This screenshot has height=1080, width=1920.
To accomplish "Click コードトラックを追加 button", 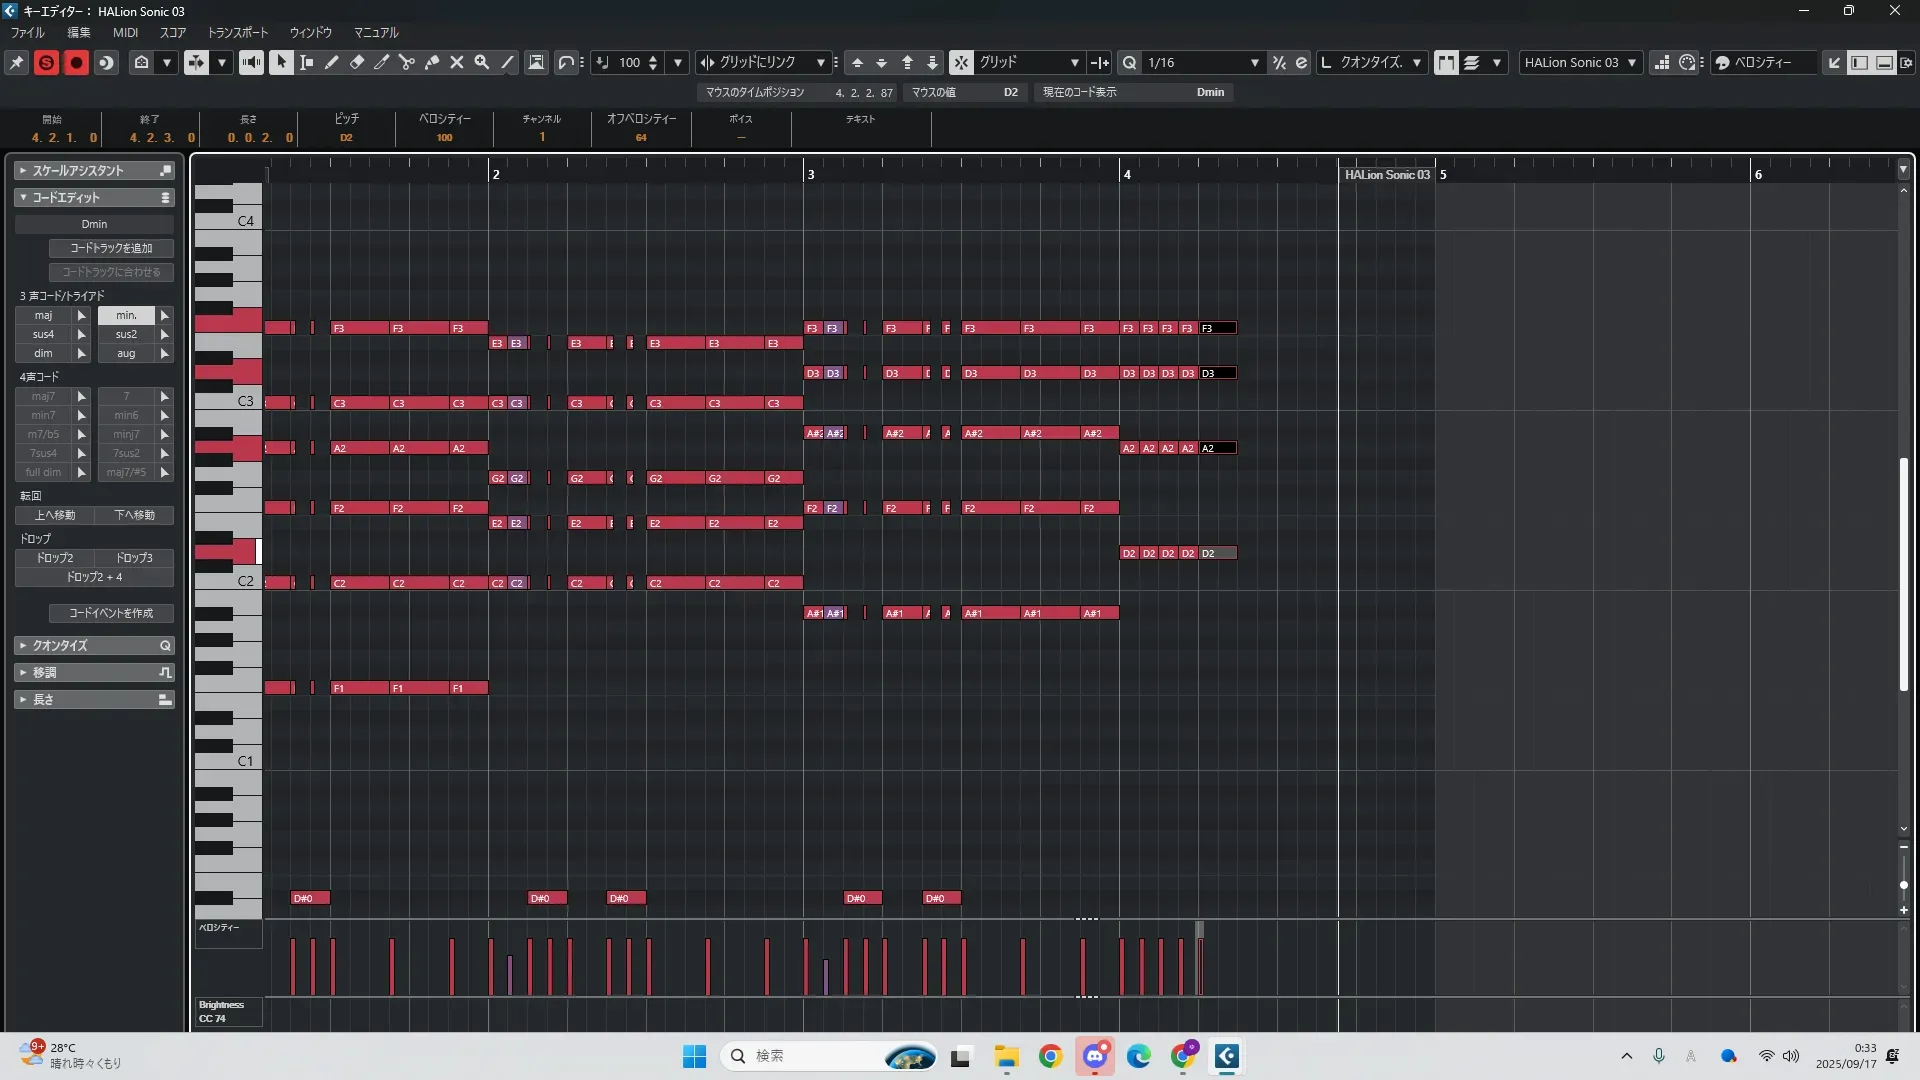I will [111, 248].
